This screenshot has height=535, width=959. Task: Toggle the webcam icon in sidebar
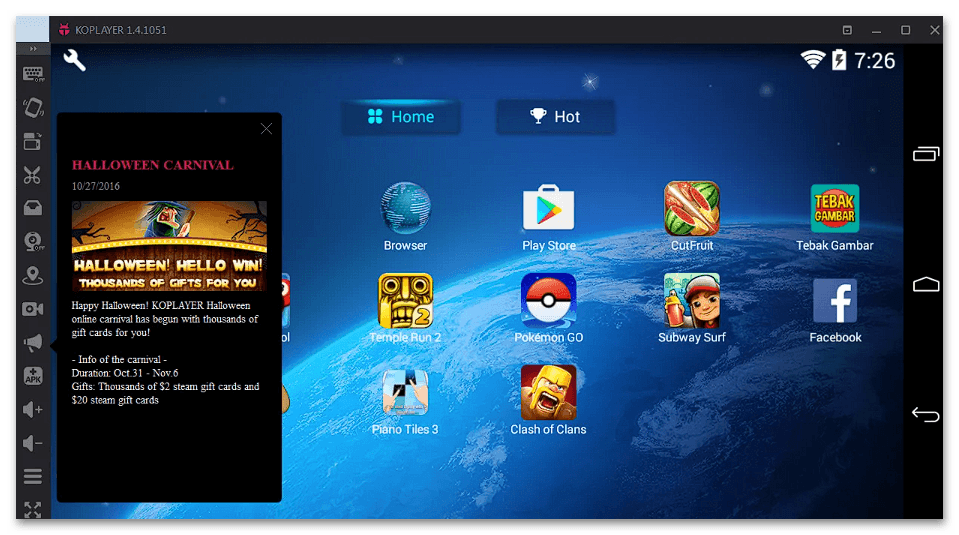pos(33,242)
